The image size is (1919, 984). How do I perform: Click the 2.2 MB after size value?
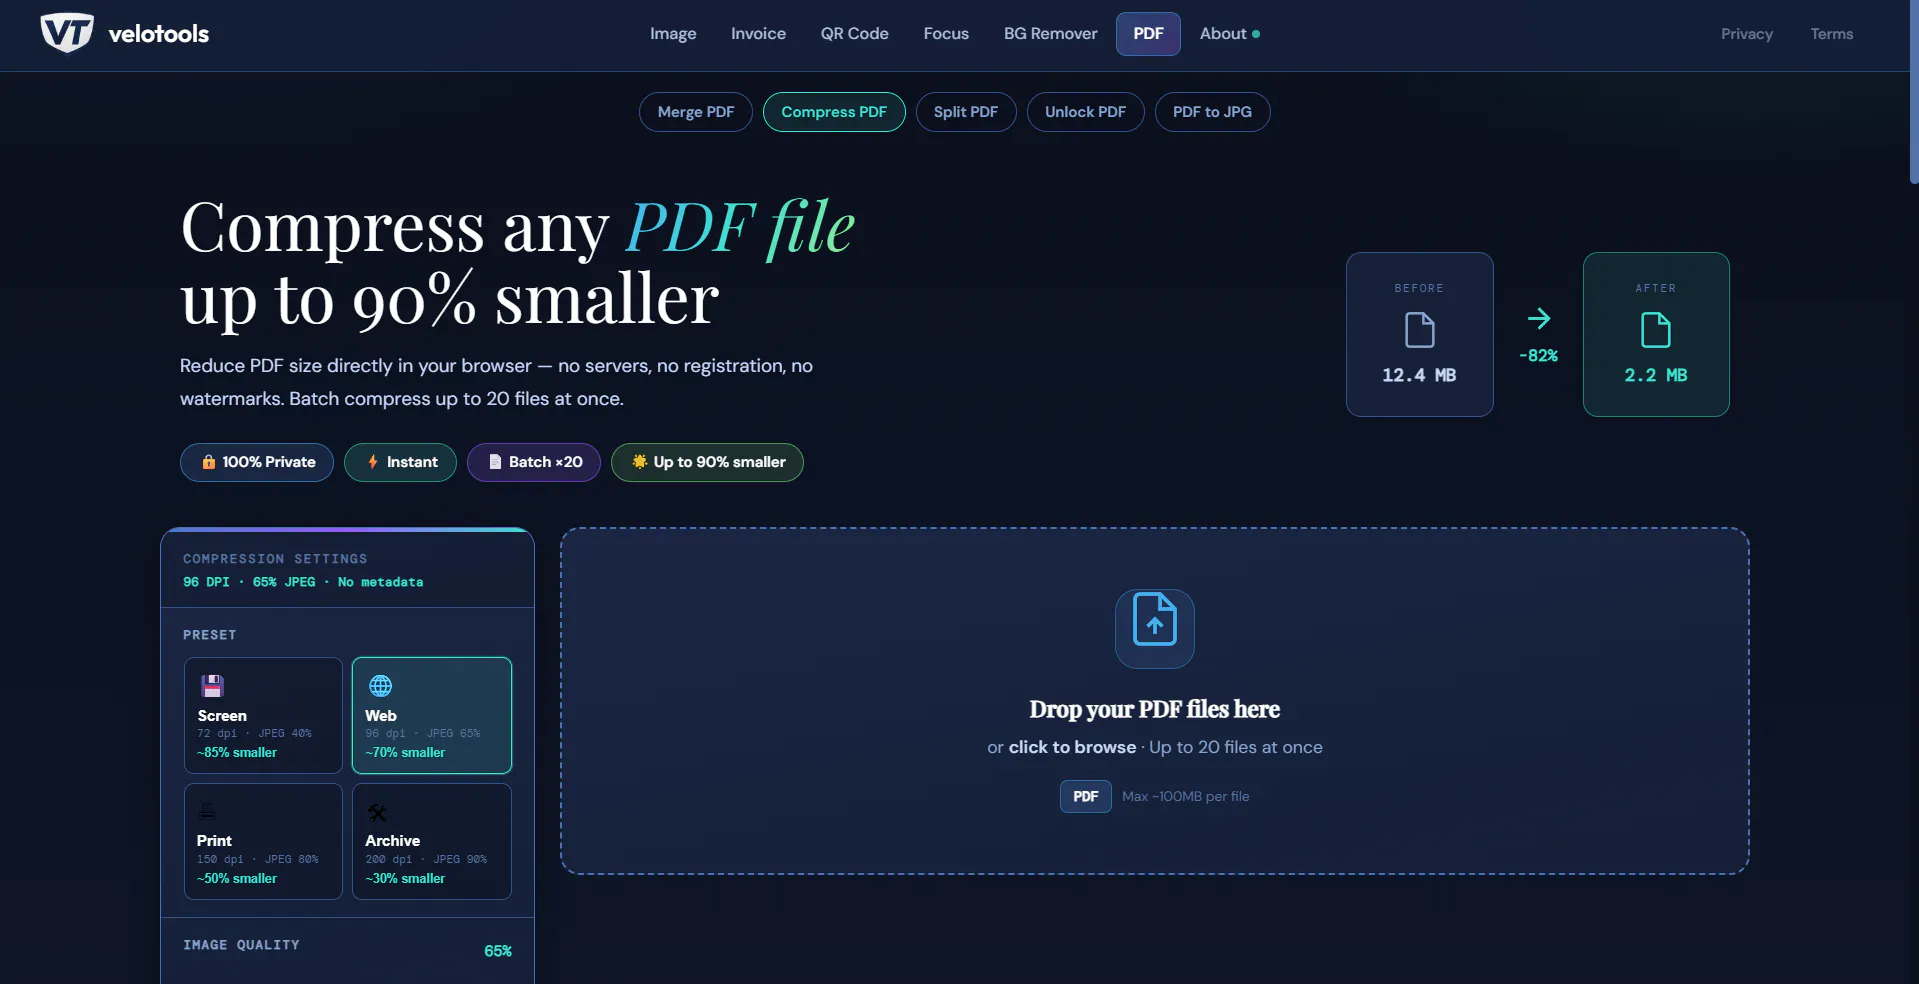click(1656, 375)
